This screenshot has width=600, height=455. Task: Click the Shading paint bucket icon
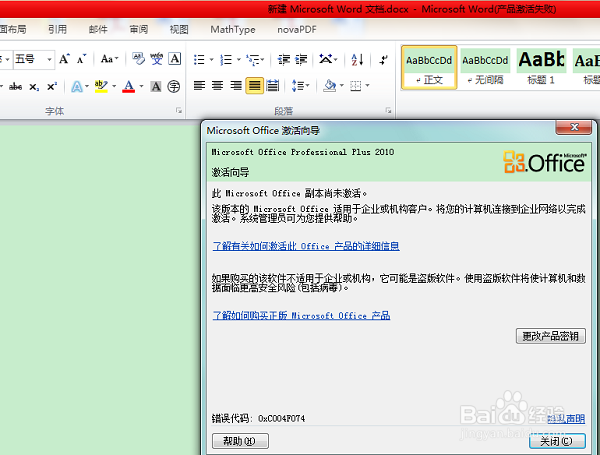(329, 86)
